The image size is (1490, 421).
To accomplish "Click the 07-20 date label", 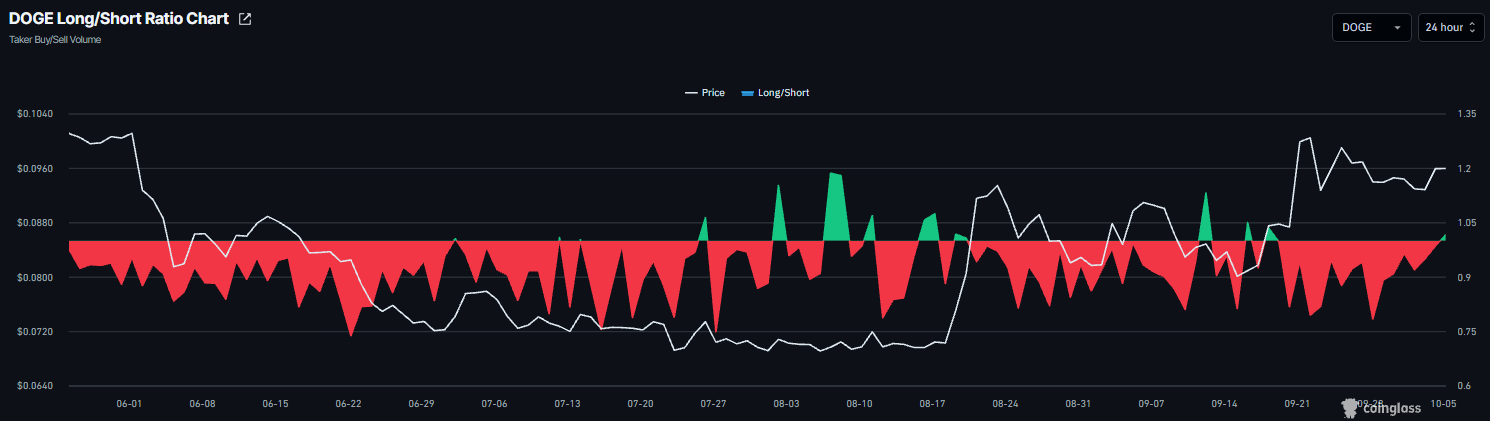I will coord(640,404).
